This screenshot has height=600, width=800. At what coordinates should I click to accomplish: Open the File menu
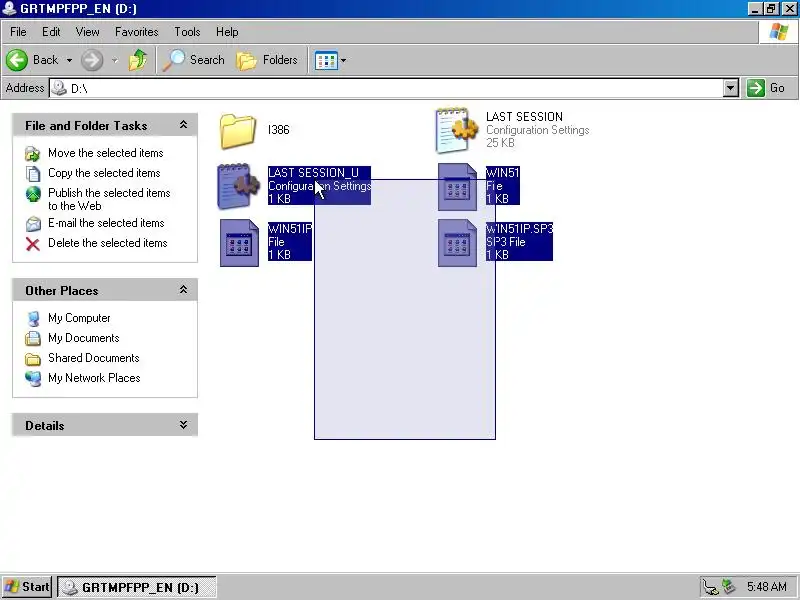[18, 32]
